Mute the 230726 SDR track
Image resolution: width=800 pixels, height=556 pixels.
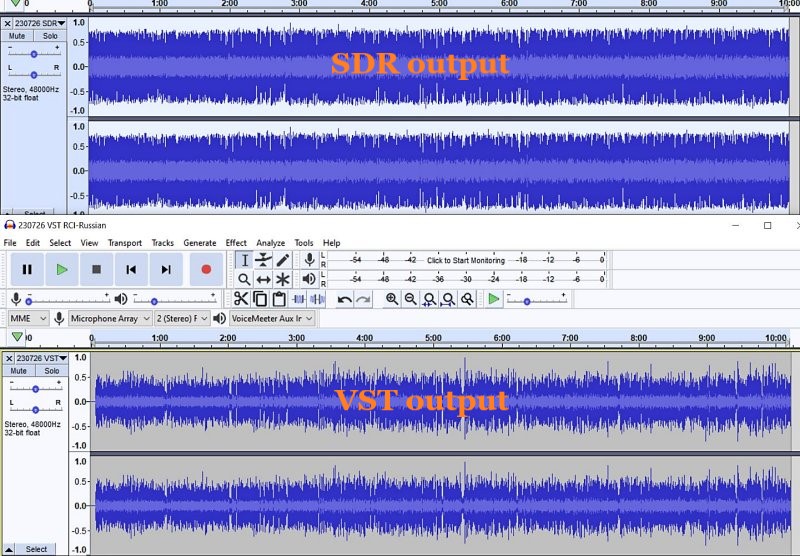pos(17,36)
